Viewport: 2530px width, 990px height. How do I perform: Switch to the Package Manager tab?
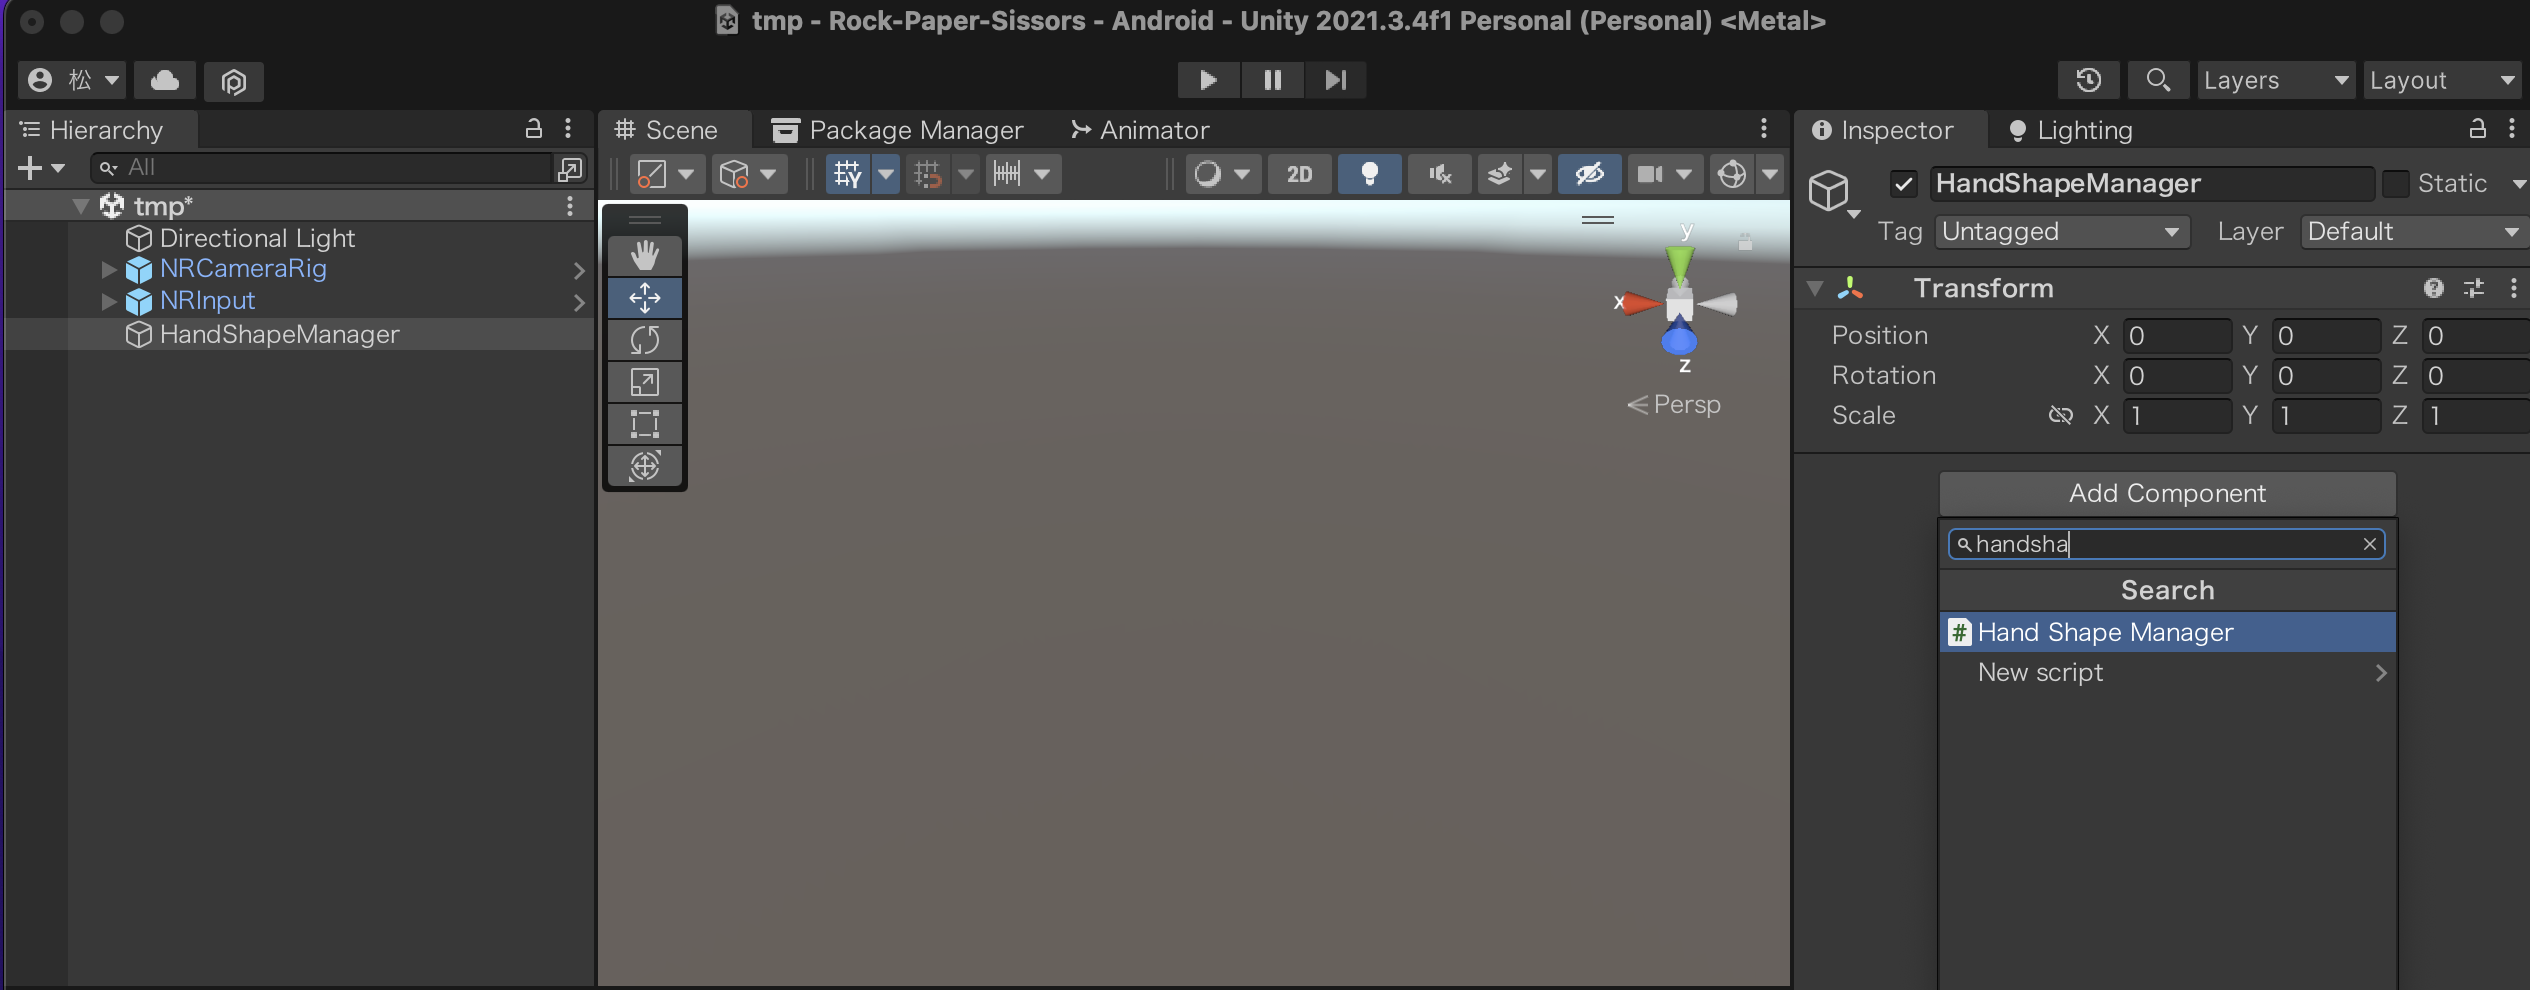pos(898,130)
